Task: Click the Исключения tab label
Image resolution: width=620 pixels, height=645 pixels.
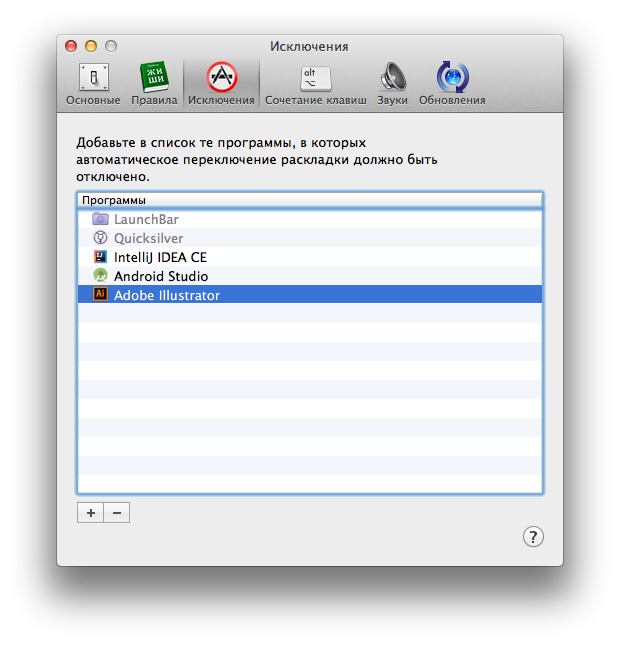Action: [221, 100]
